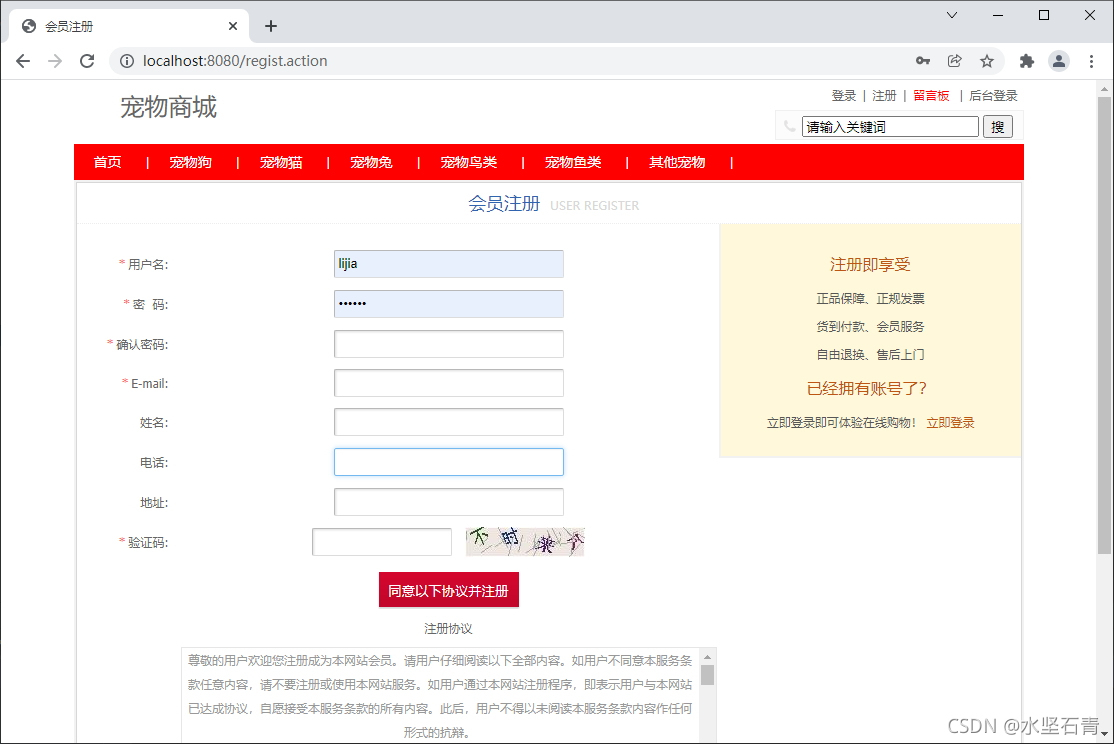Image resolution: width=1114 pixels, height=744 pixels.
Task: Click the 注册即享受 heading
Action: (870, 265)
